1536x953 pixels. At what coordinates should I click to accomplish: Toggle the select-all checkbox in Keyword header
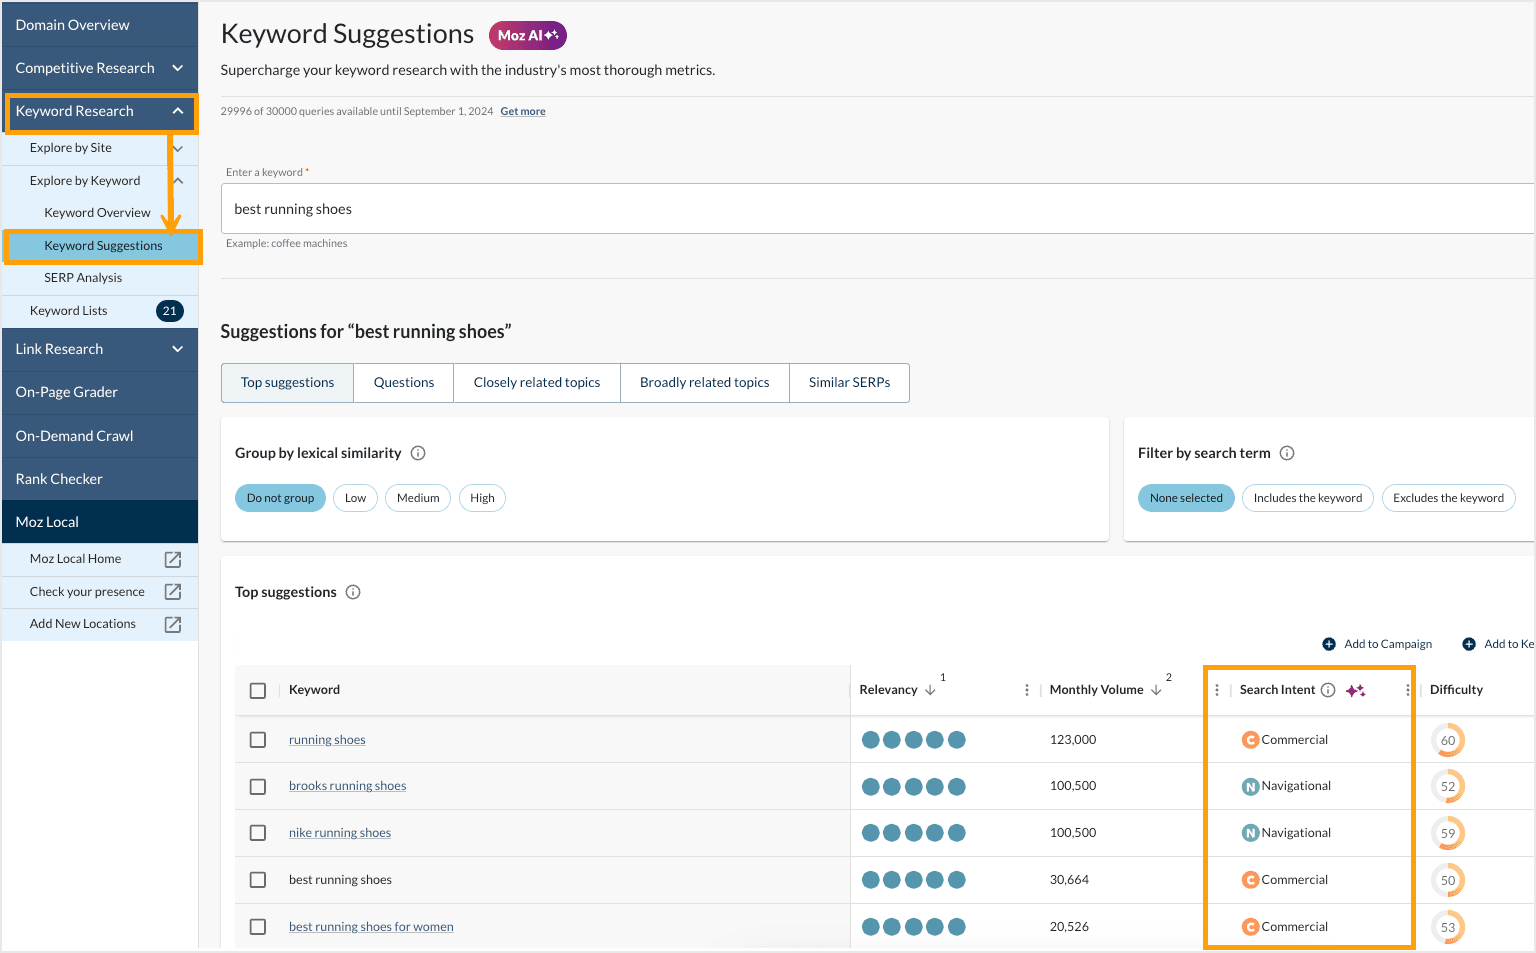point(258,690)
